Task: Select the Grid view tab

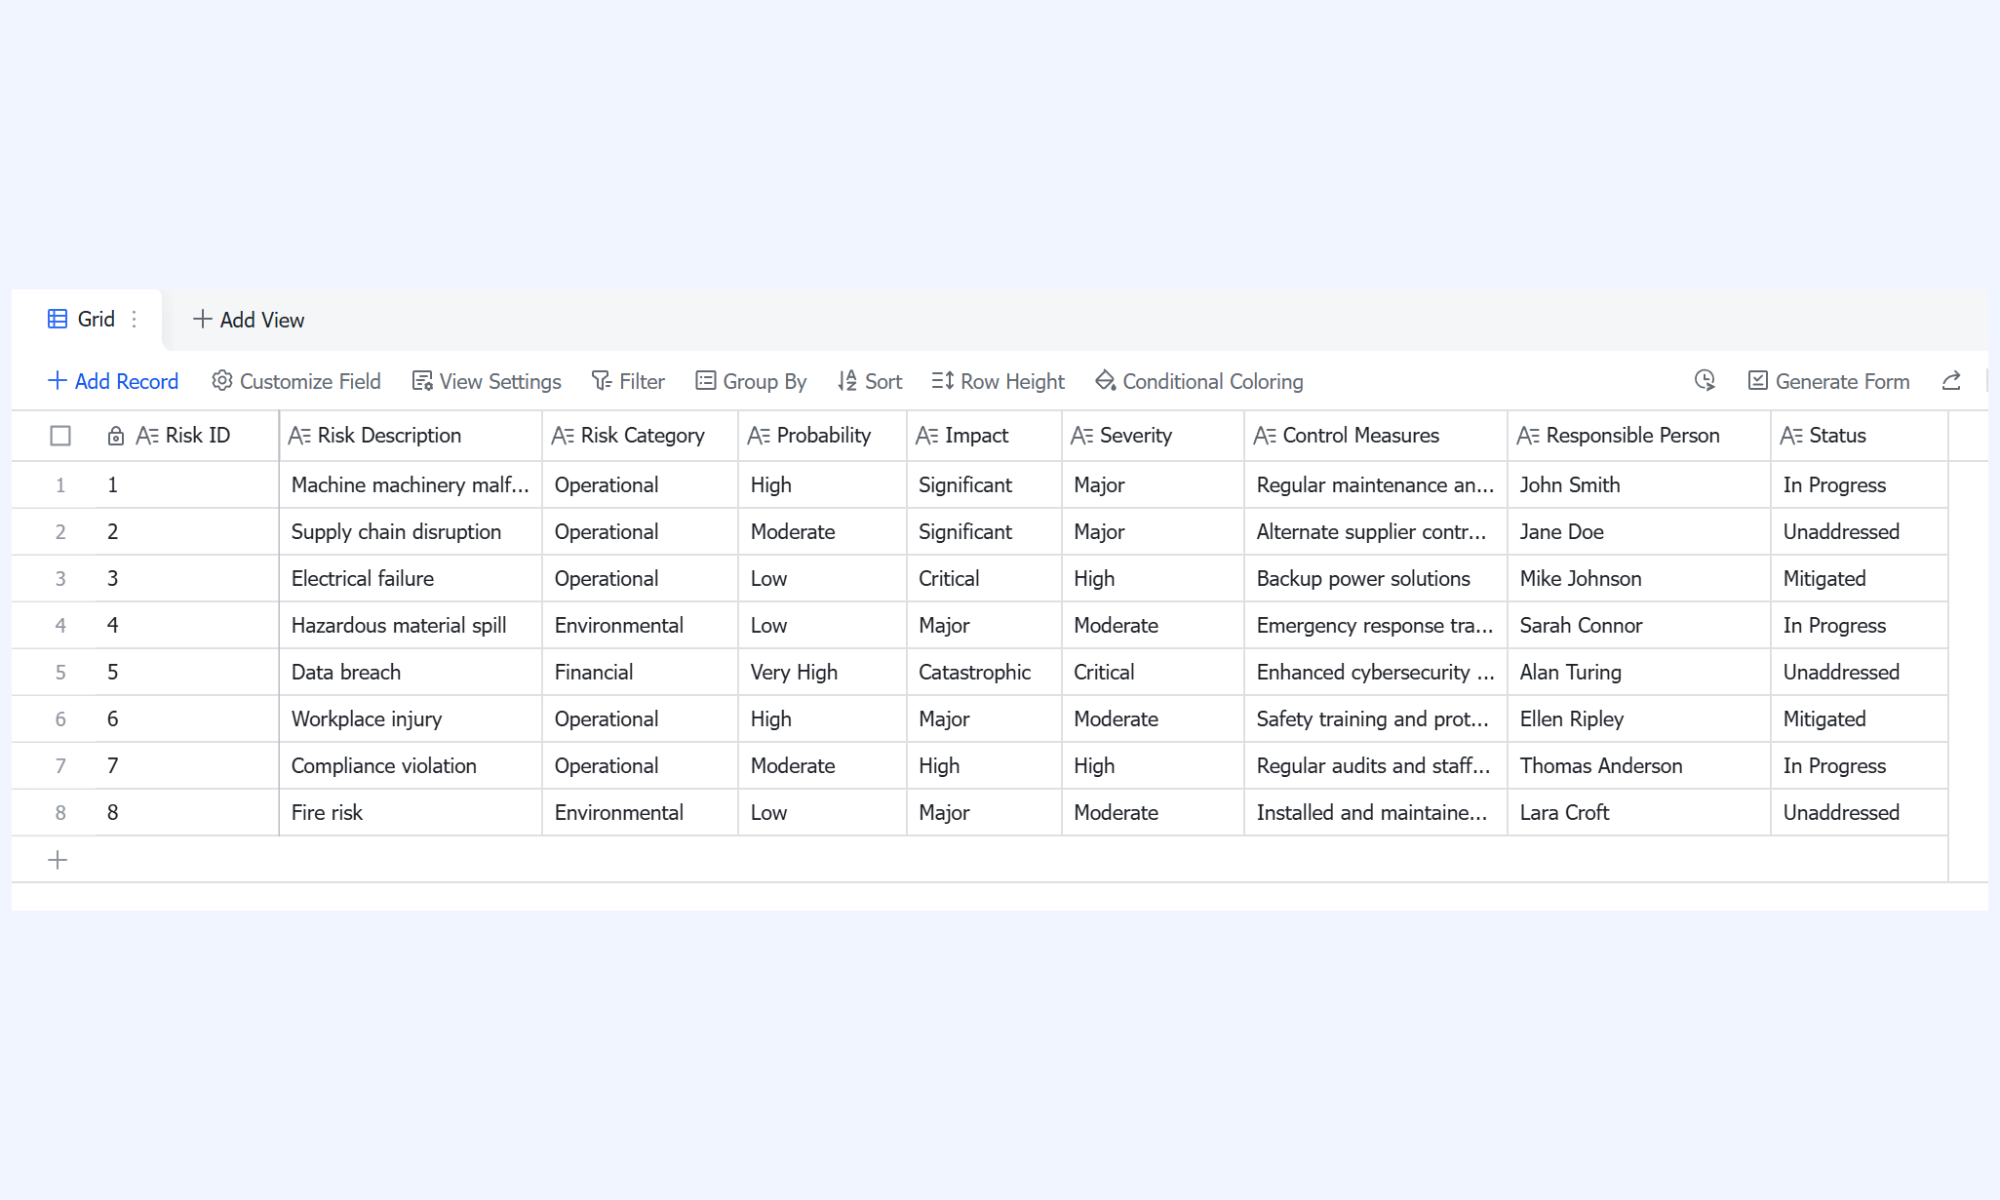Action: [x=82, y=319]
